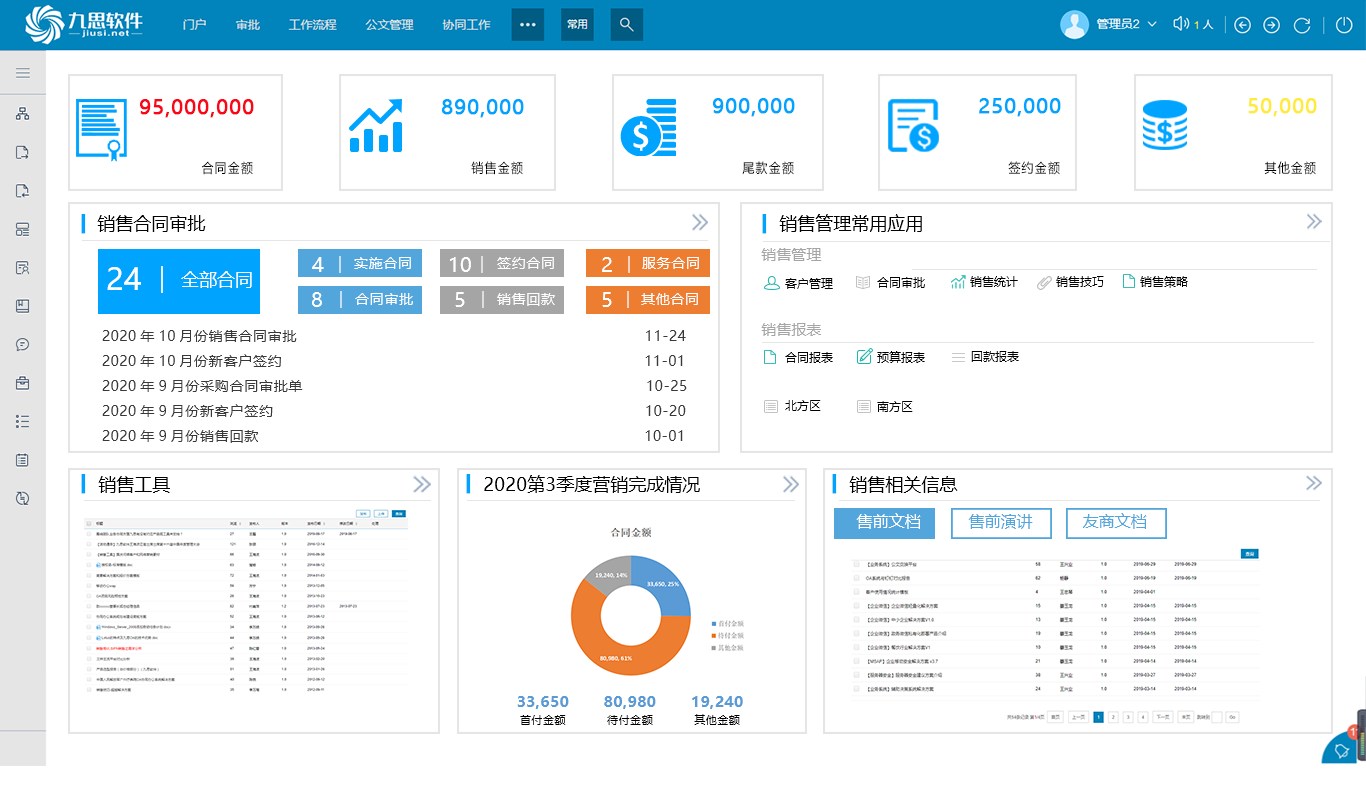1366x793 pixels.
Task: Open the chat bubble sidebar icon
Action: click(22, 344)
